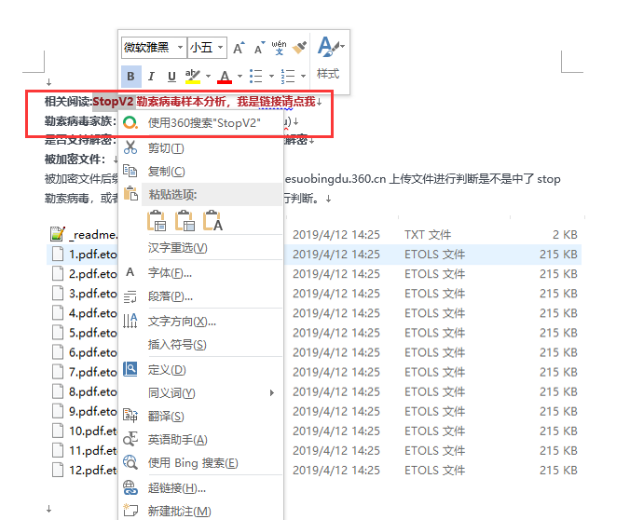Screen dimensions: 633x520
Task: Click the hyperlink chain icon
Action: pos(130,488)
